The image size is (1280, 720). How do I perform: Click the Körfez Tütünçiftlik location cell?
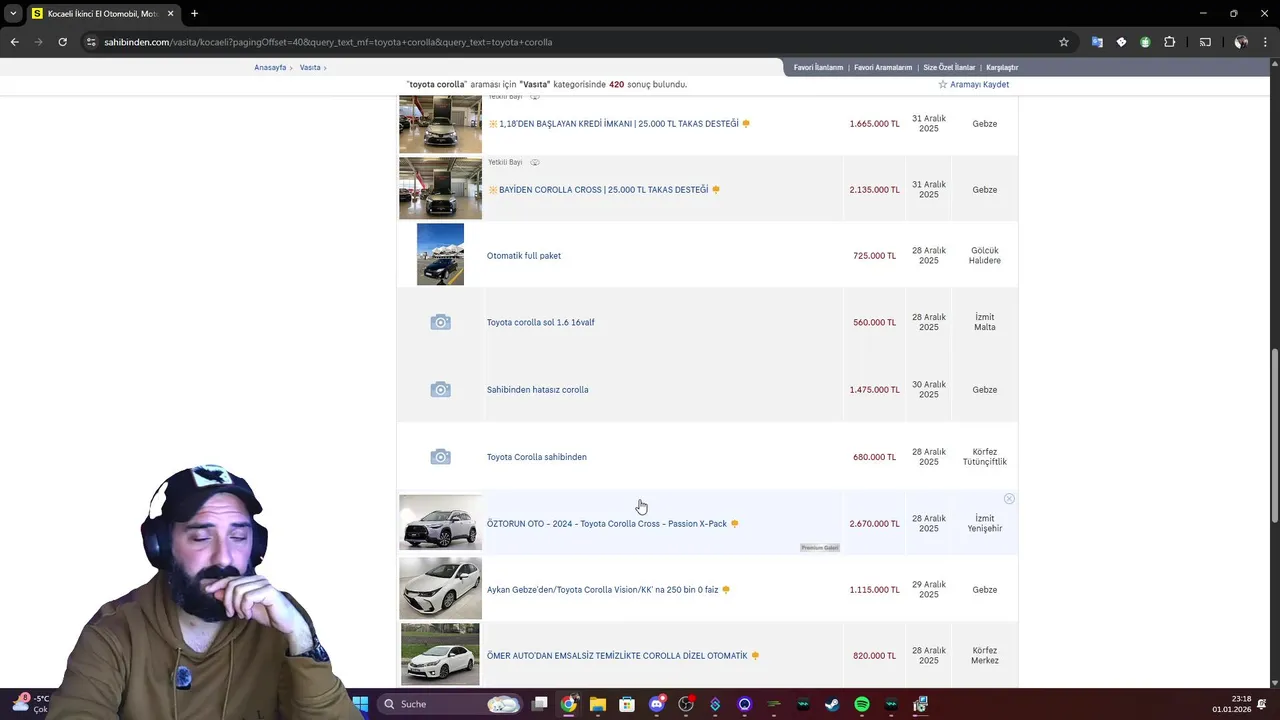coord(985,457)
